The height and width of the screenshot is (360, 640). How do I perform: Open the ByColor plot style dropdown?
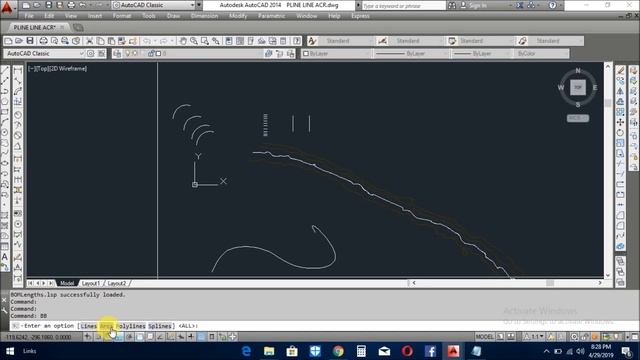pyautogui.click(x=542, y=53)
